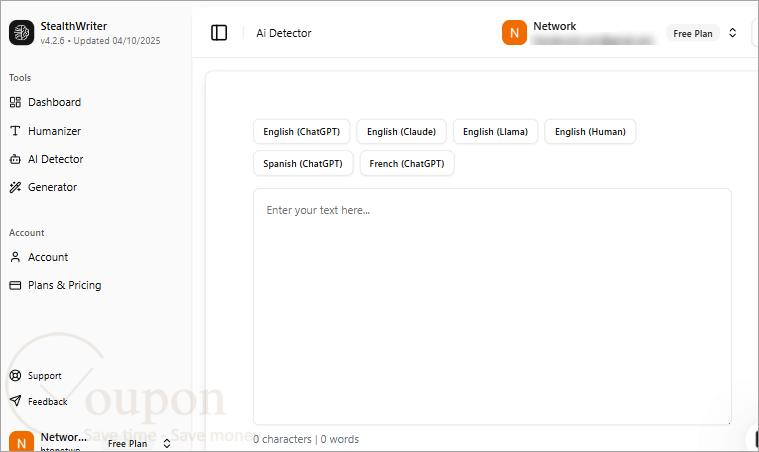Viewport: 759px width, 452px height.
Task: Expand the sidebar footer account chevrons
Action: click(167, 443)
